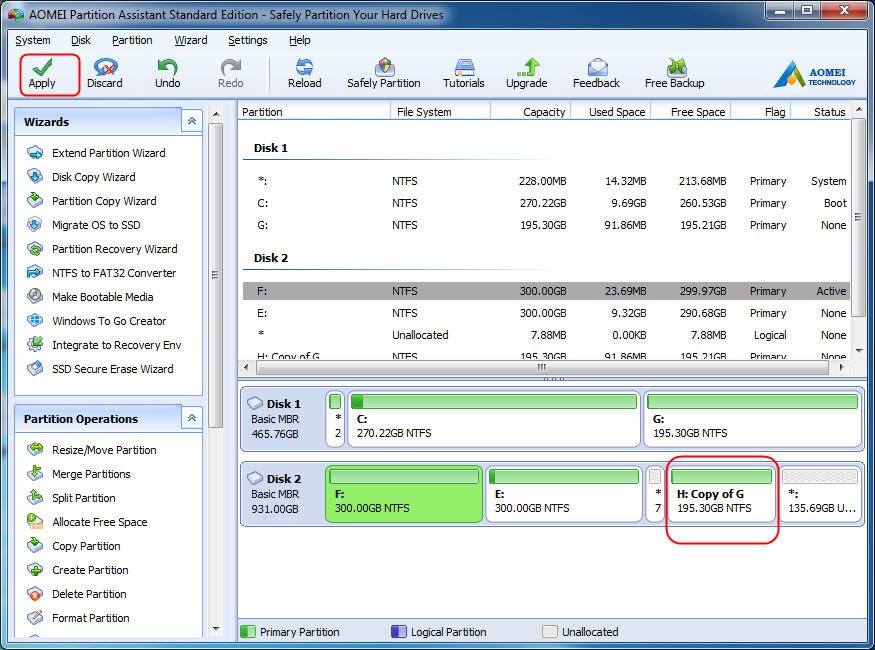Reload disks using the Reload icon
The image size is (875, 650).
(x=304, y=73)
